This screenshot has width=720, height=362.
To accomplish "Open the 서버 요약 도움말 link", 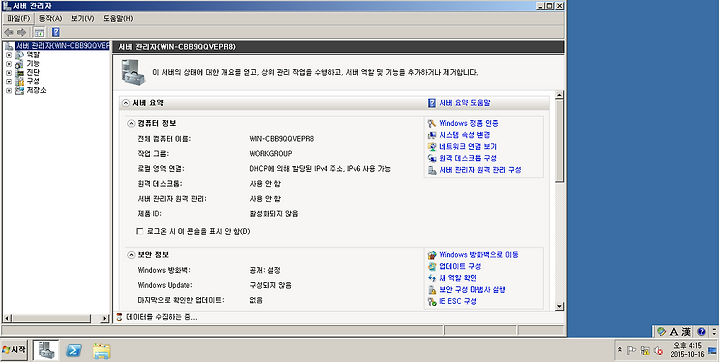I will click(x=464, y=103).
